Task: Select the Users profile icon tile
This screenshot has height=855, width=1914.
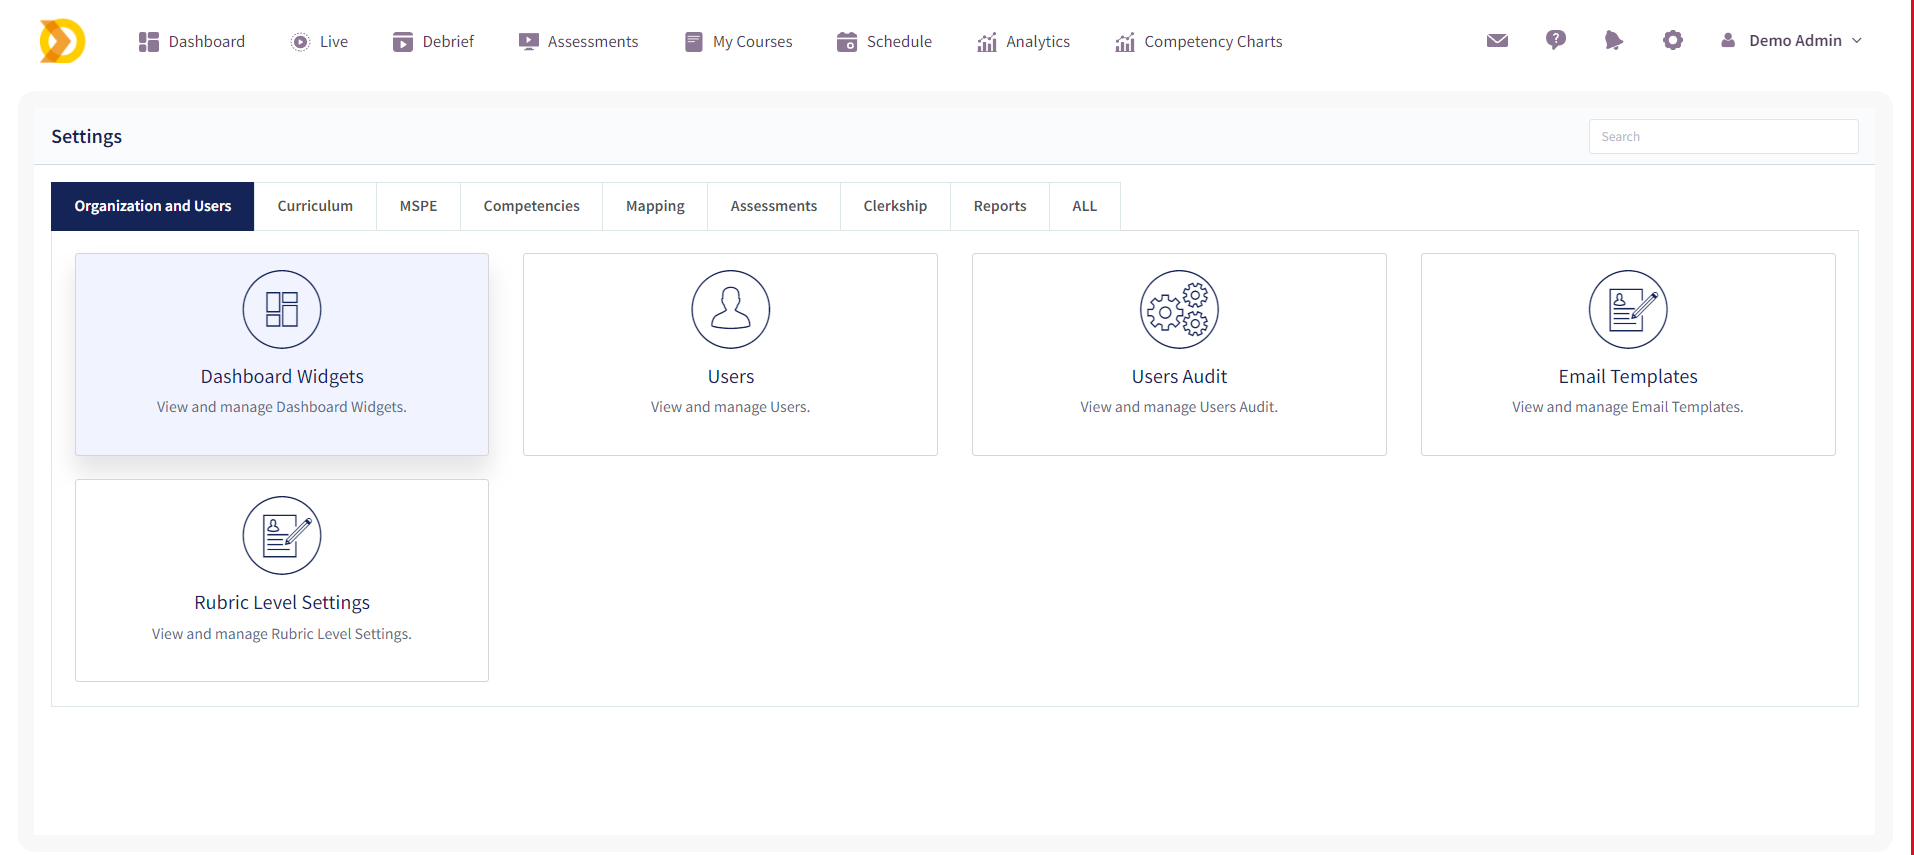Action: tap(730, 310)
